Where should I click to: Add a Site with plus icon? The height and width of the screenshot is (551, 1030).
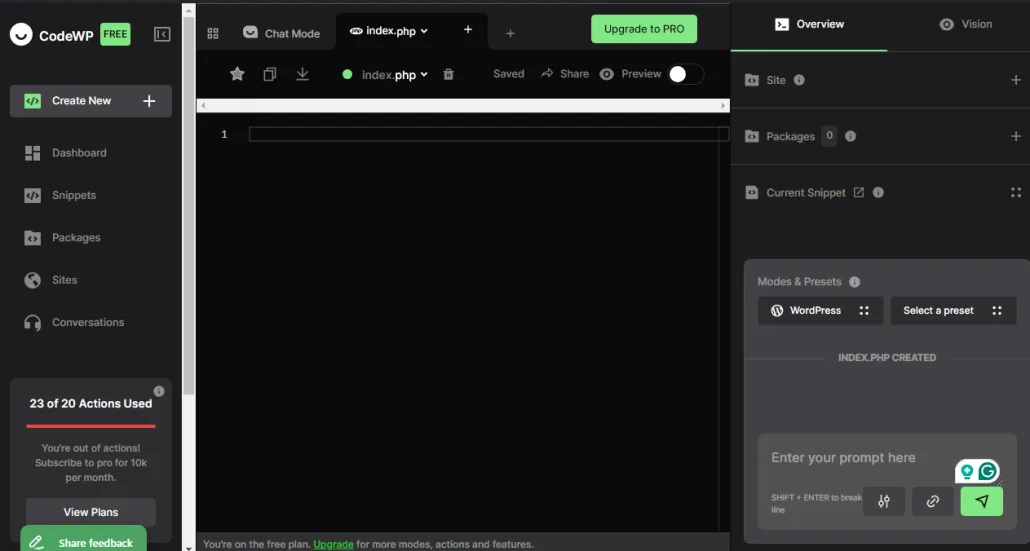click(1016, 80)
